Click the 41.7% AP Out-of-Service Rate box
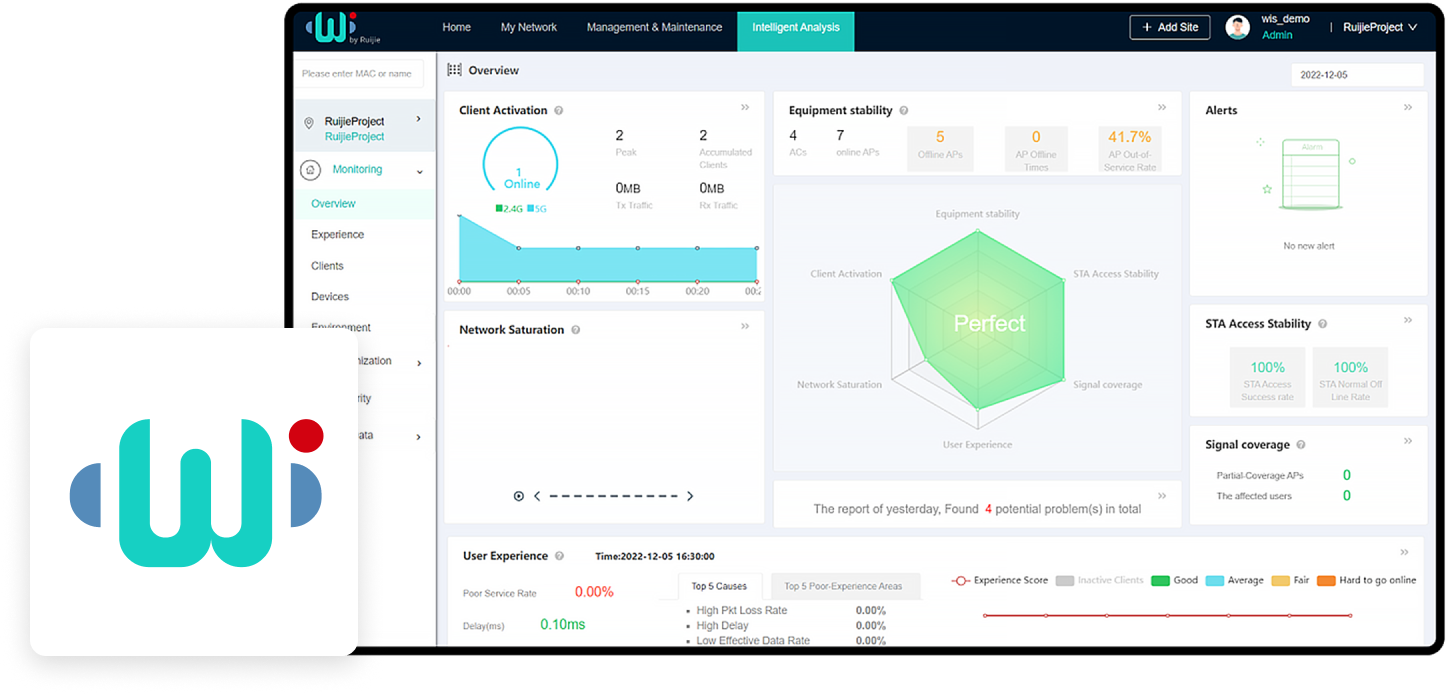Screen dimensions: 1448x694 pos(1130,149)
